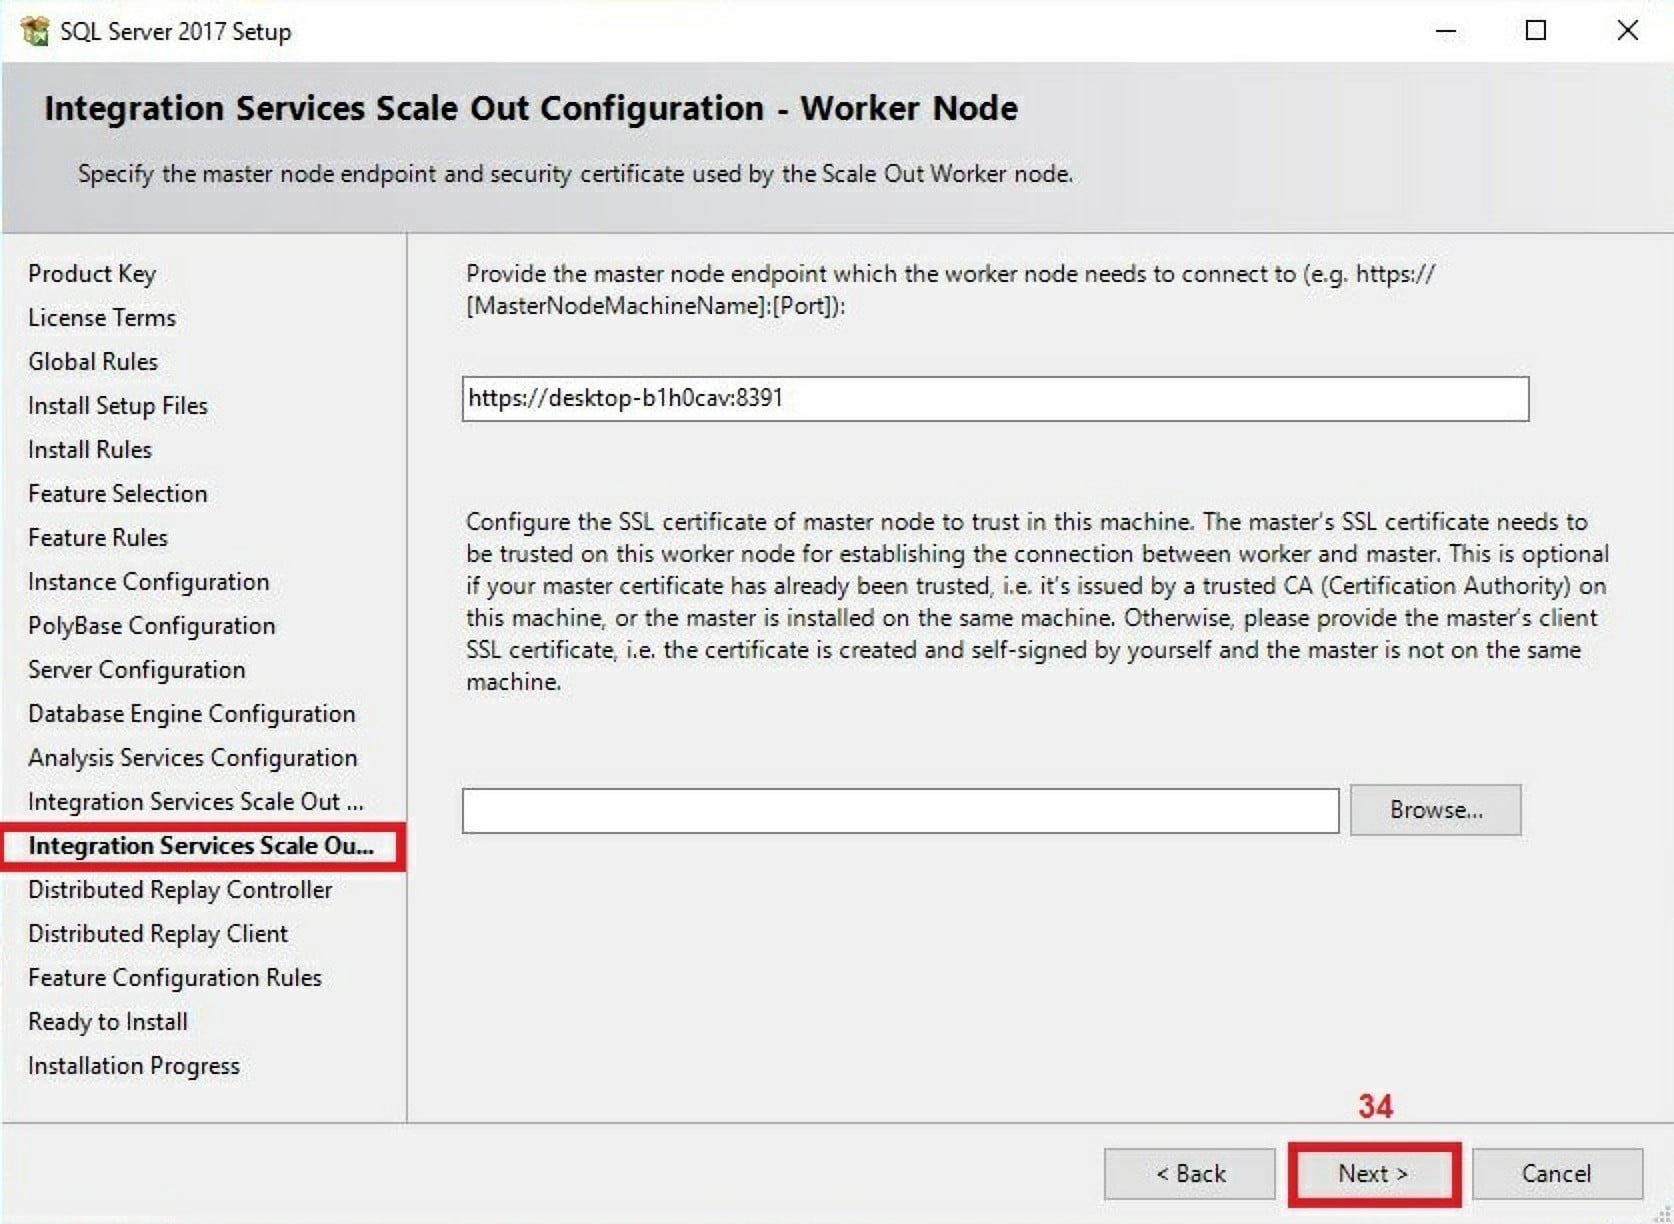Select Ready to Install step
Viewport: 1674px width, 1224px height.
tap(108, 1022)
